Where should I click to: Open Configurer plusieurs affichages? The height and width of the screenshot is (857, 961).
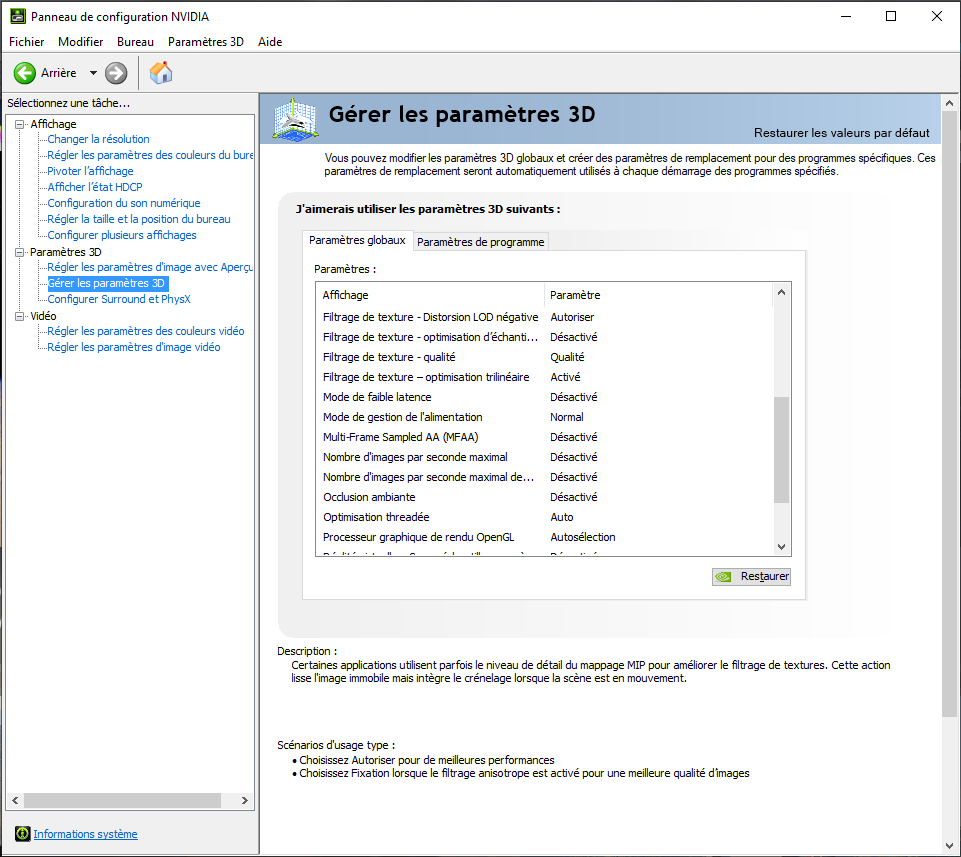[x=122, y=235]
